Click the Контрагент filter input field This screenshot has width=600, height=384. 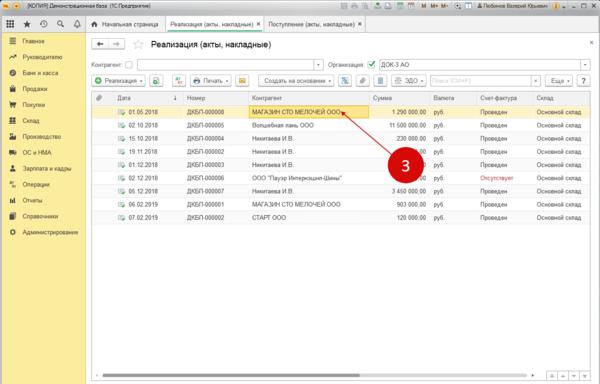225,65
